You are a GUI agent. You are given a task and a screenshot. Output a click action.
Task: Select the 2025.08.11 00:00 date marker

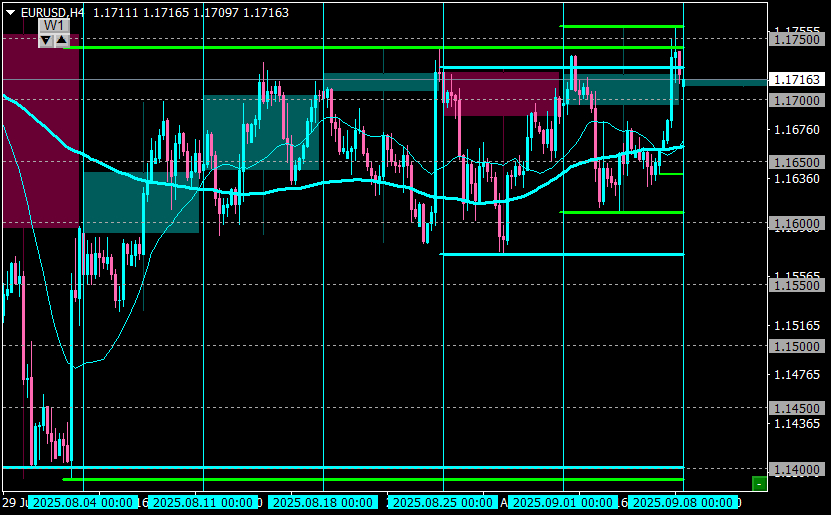pyautogui.click(x=203, y=502)
